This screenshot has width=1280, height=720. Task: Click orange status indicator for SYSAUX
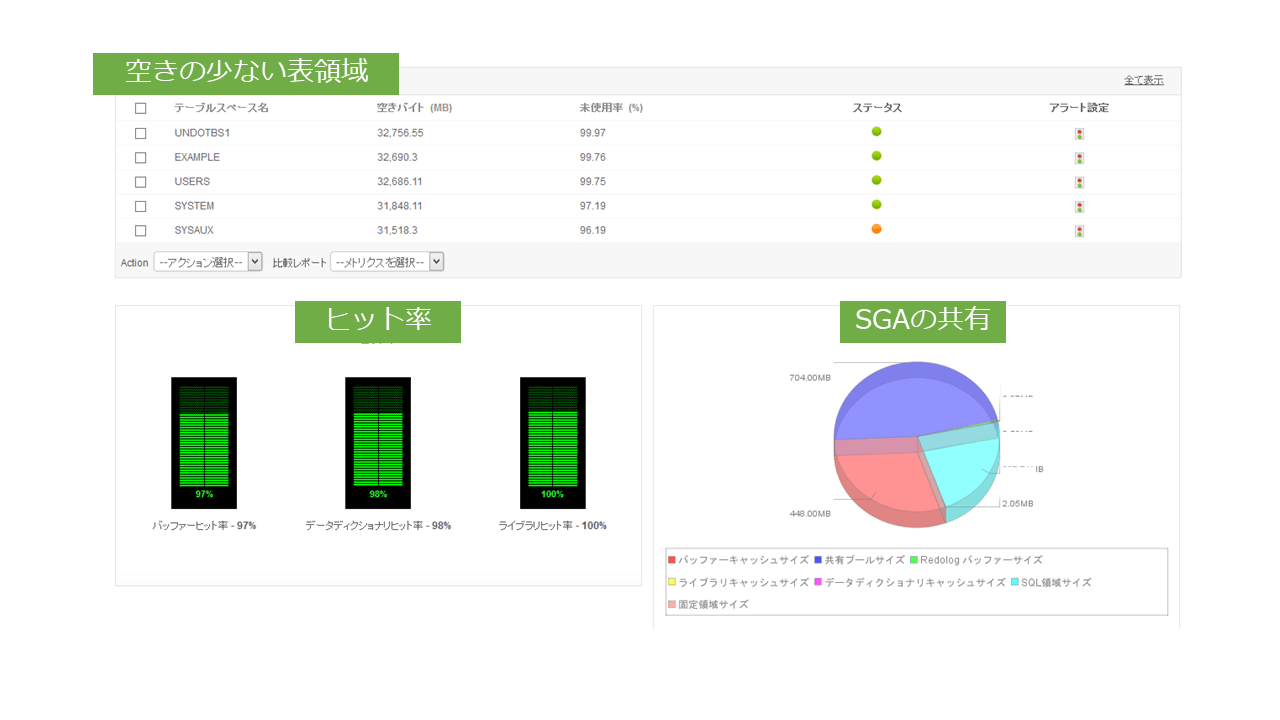pos(877,229)
